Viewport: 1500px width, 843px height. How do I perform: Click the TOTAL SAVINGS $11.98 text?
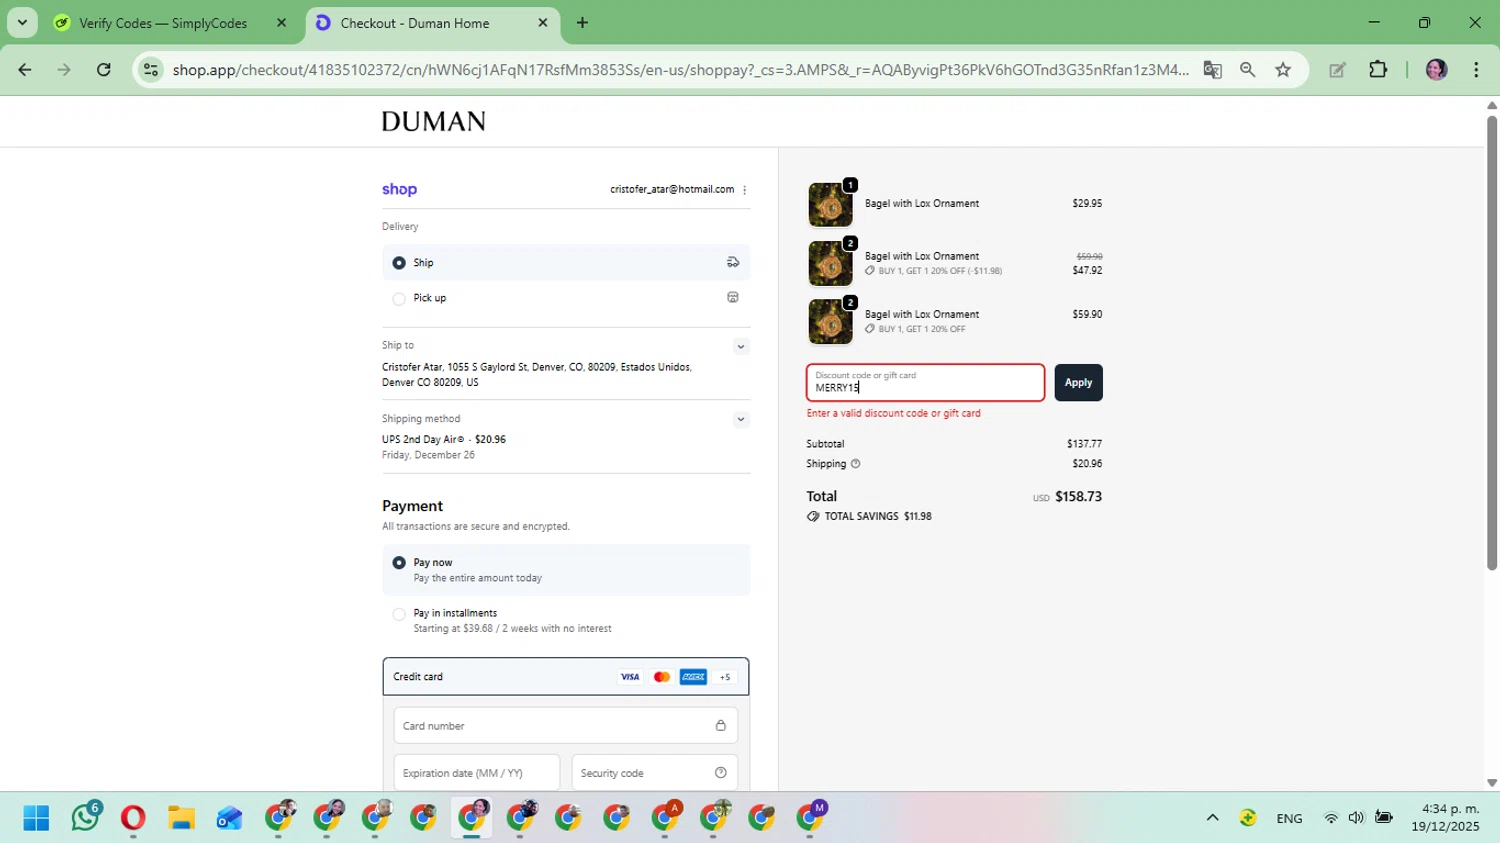[x=869, y=517]
